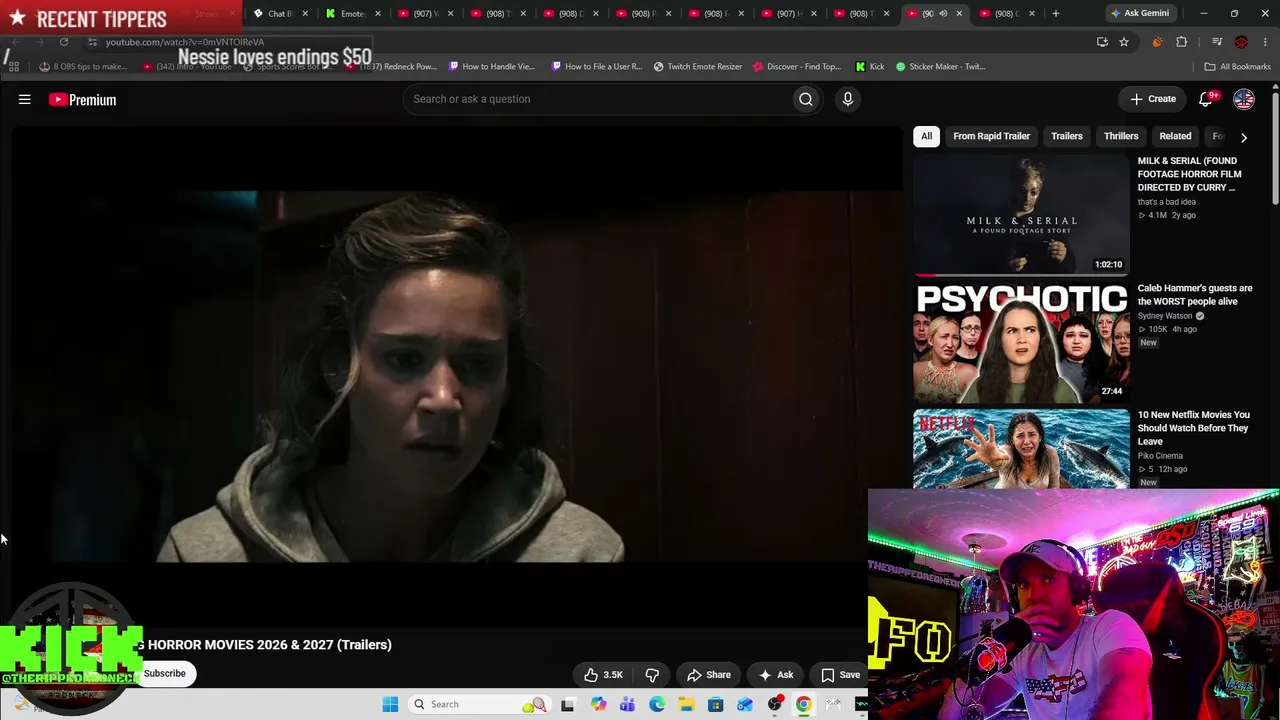Select the Related filter chip
This screenshot has width=1280, height=720.
tap(1175, 136)
